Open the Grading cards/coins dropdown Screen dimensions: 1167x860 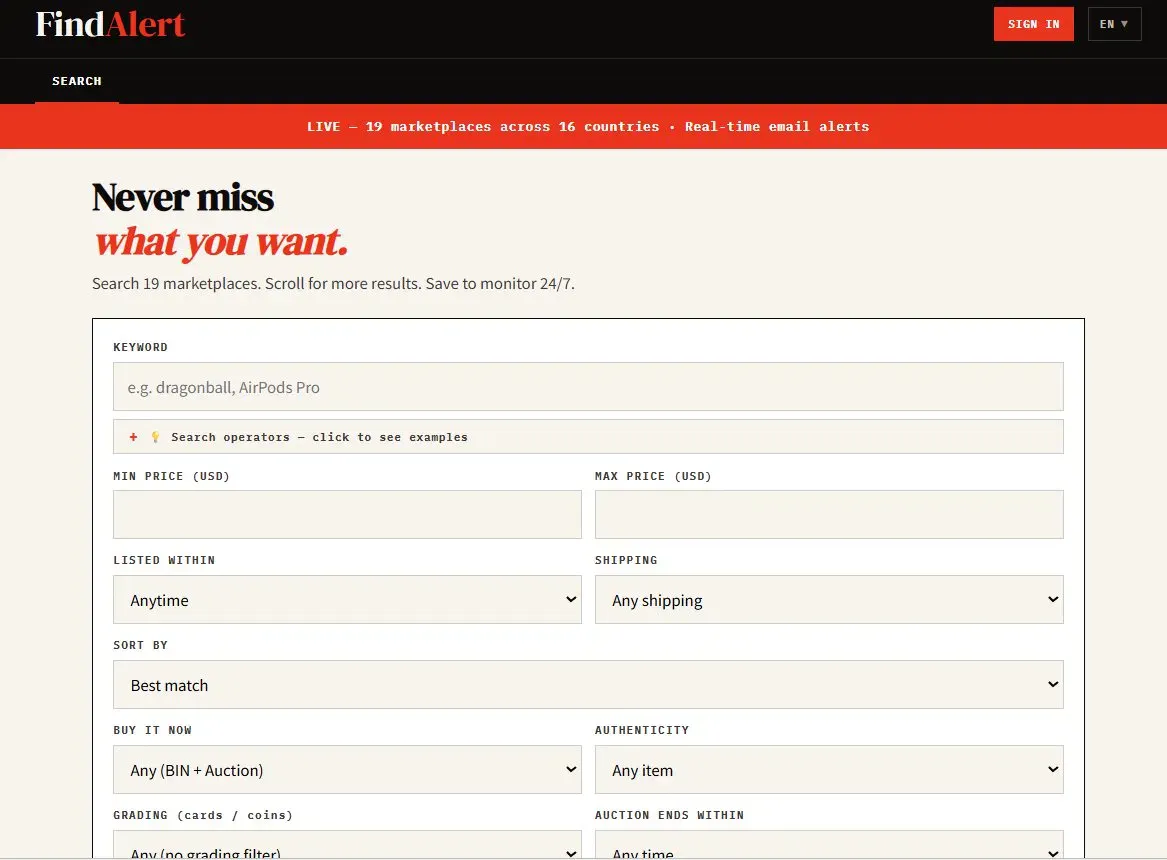click(x=347, y=845)
